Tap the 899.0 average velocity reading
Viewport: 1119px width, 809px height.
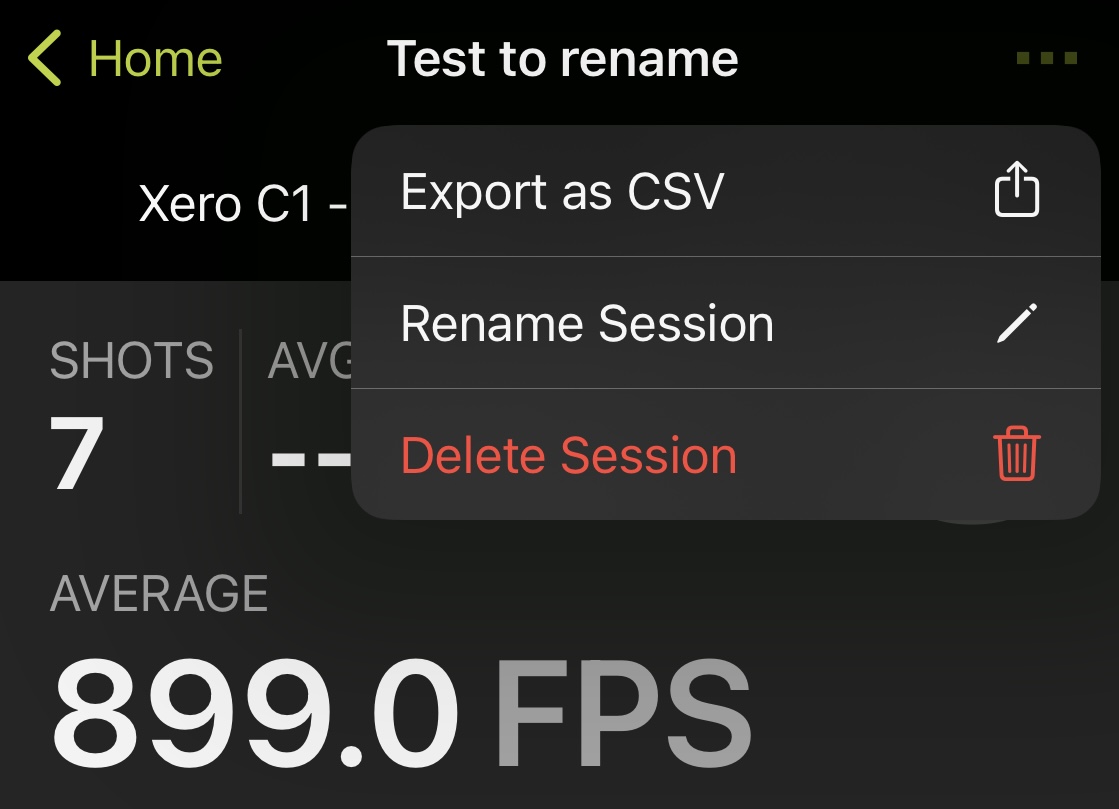point(255,713)
